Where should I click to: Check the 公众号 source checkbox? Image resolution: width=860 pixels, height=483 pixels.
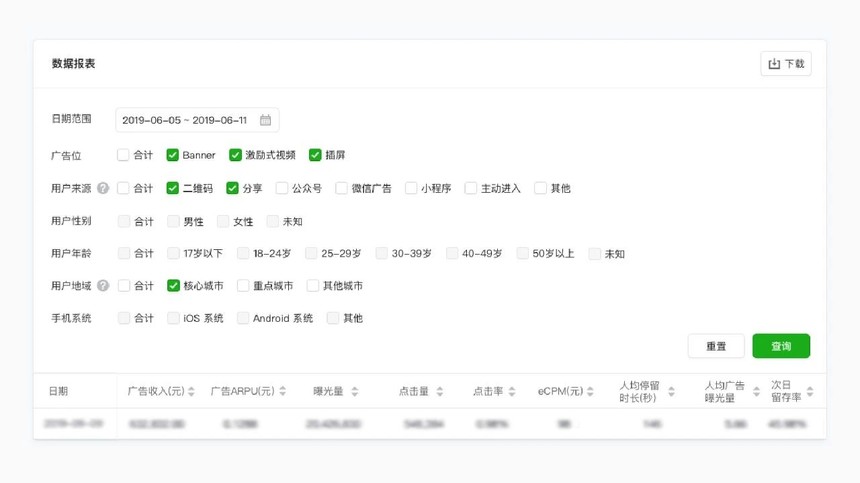(x=282, y=188)
